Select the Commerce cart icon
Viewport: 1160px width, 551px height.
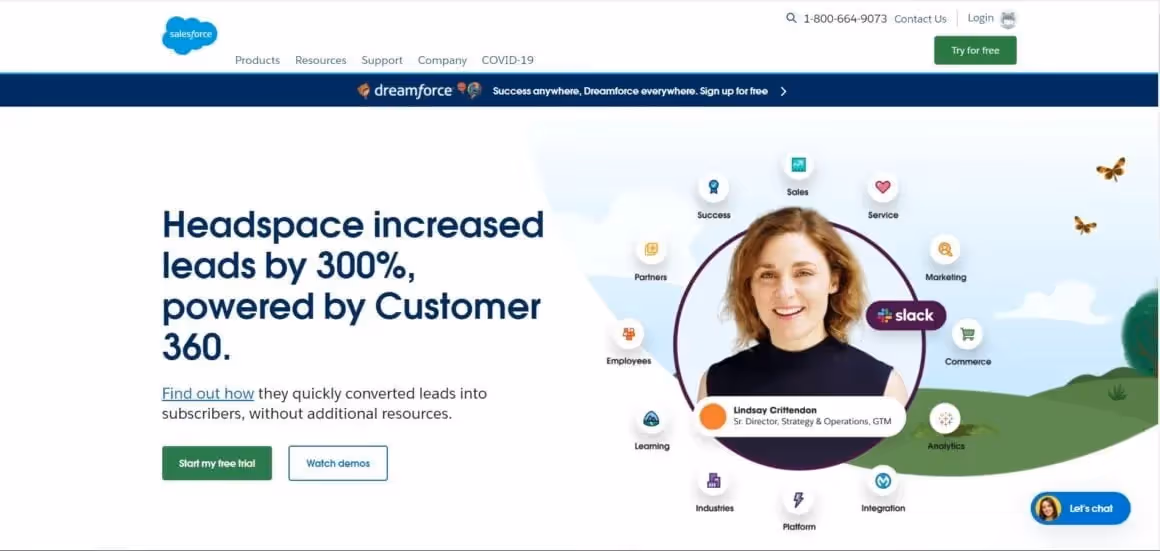point(967,334)
